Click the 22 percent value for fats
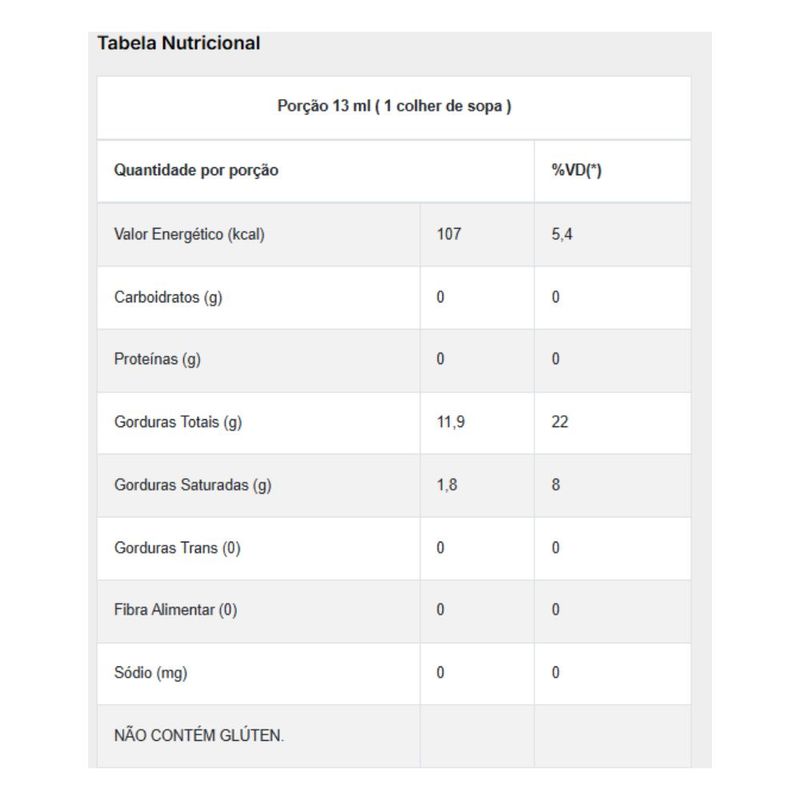 (x=560, y=422)
